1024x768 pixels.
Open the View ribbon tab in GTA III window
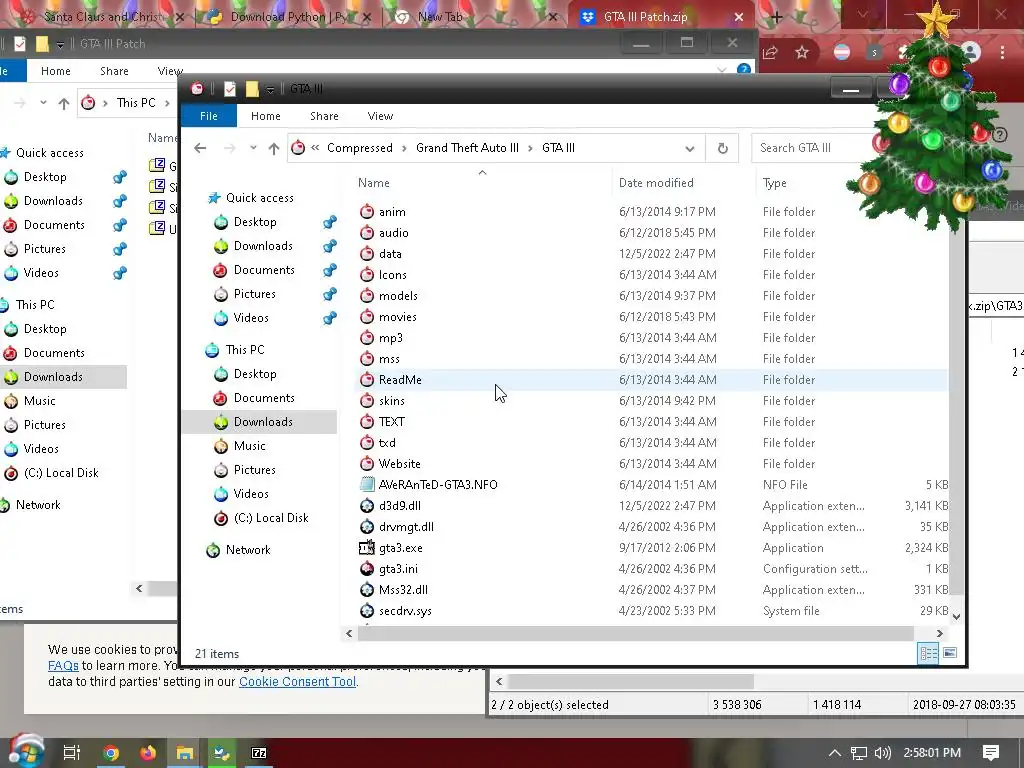click(x=380, y=116)
